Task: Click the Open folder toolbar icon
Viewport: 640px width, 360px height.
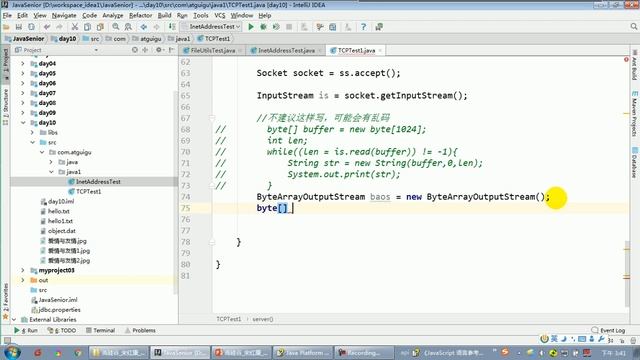Action: pyautogui.click(x=6, y=27)
